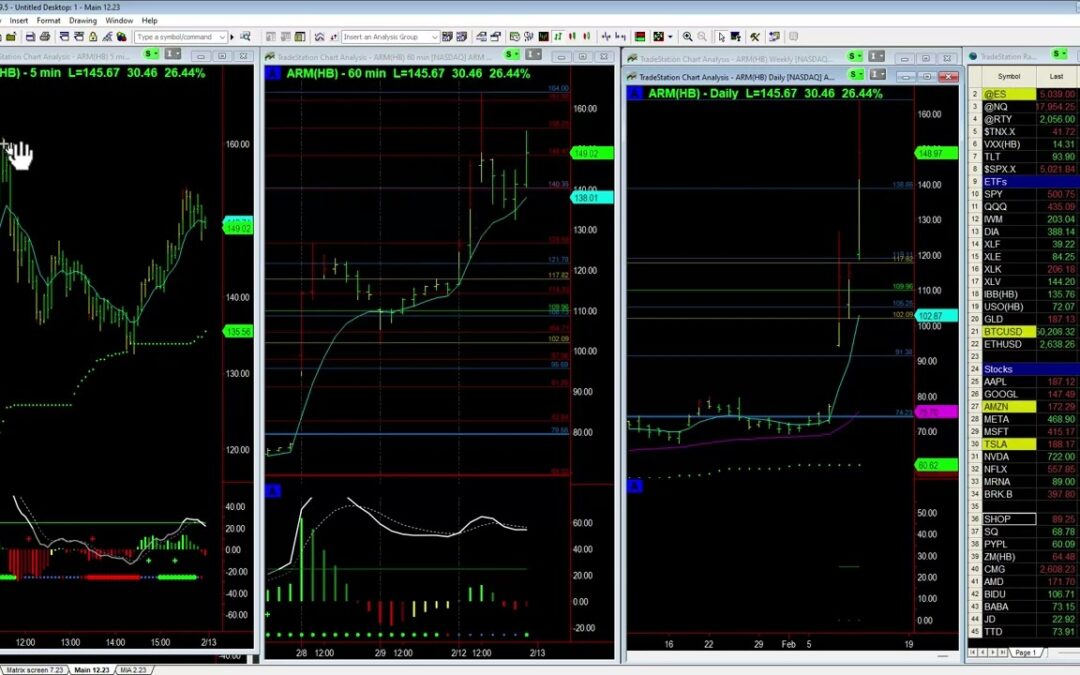Image resolution: width=1080 pixels, height=675 pixels.
Task: Click the green 149.02 price marker on 60 min chart
Action: click(585, 153)
